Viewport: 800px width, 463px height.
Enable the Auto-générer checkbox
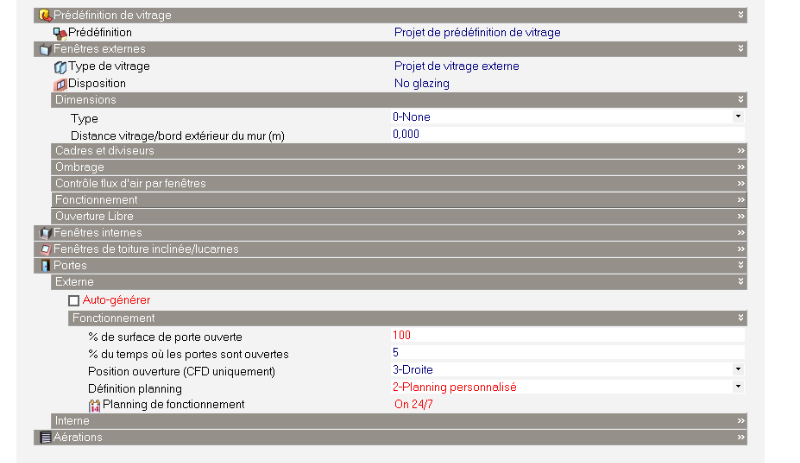73,300
